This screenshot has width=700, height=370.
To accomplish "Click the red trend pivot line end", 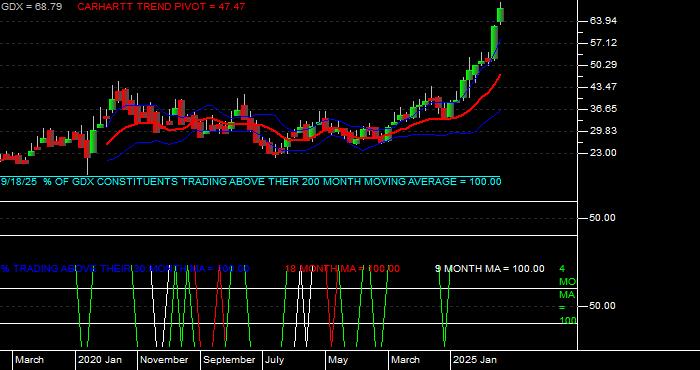I will [499, 76].
